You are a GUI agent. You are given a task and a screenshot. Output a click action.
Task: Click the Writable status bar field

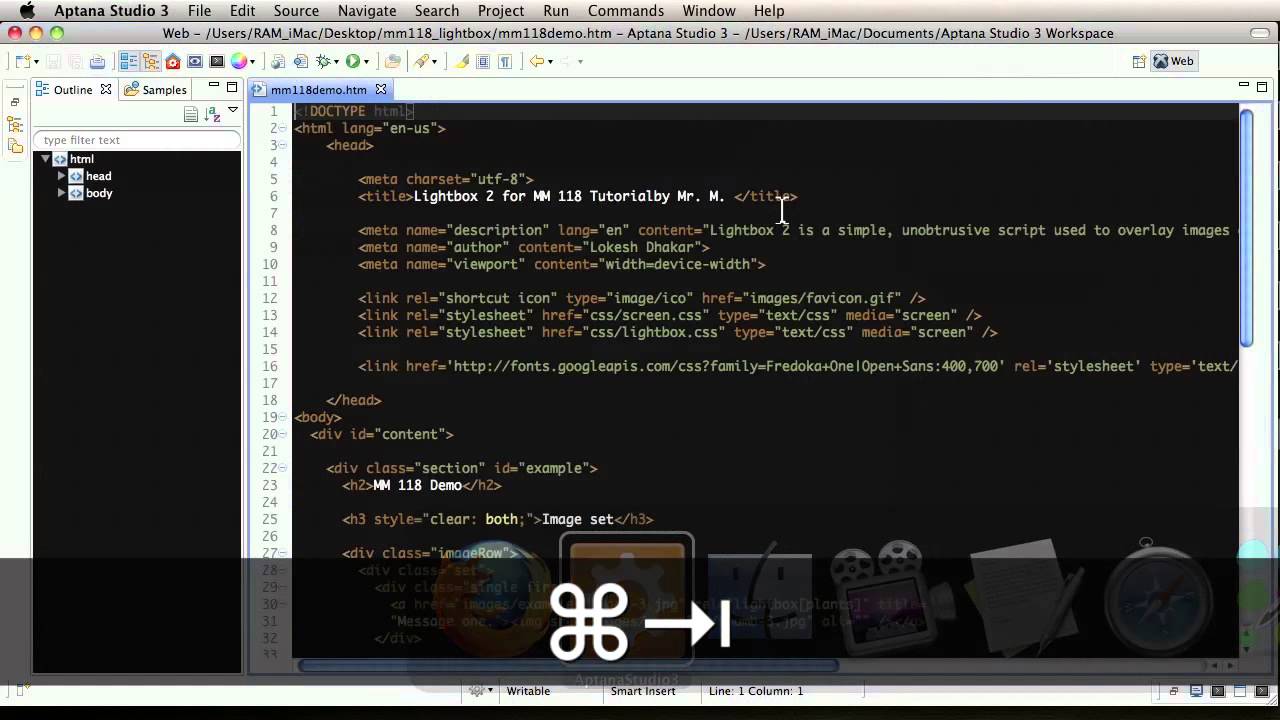pos(528,691)
